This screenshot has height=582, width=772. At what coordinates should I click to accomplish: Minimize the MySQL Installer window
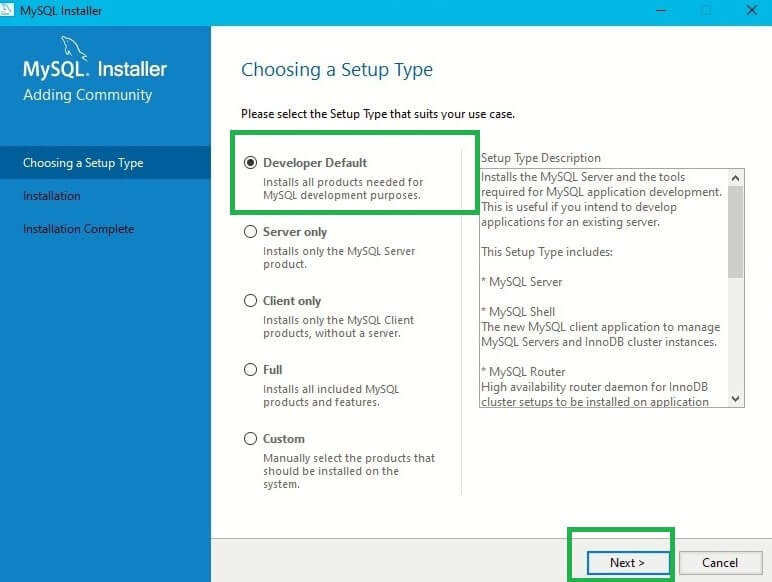tap(661, 10)
